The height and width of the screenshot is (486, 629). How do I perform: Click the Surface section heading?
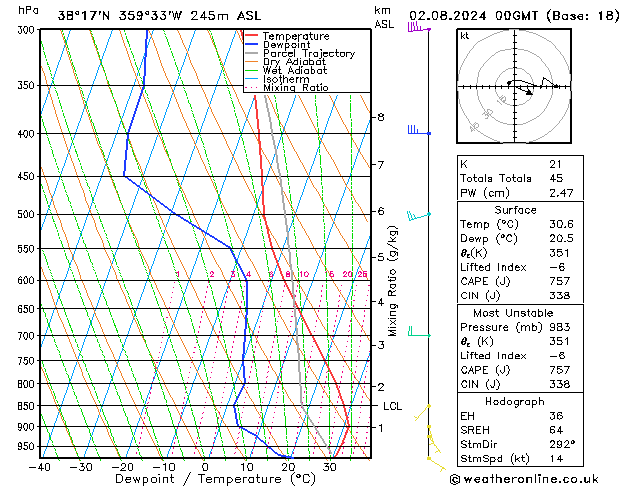[515, 210]
